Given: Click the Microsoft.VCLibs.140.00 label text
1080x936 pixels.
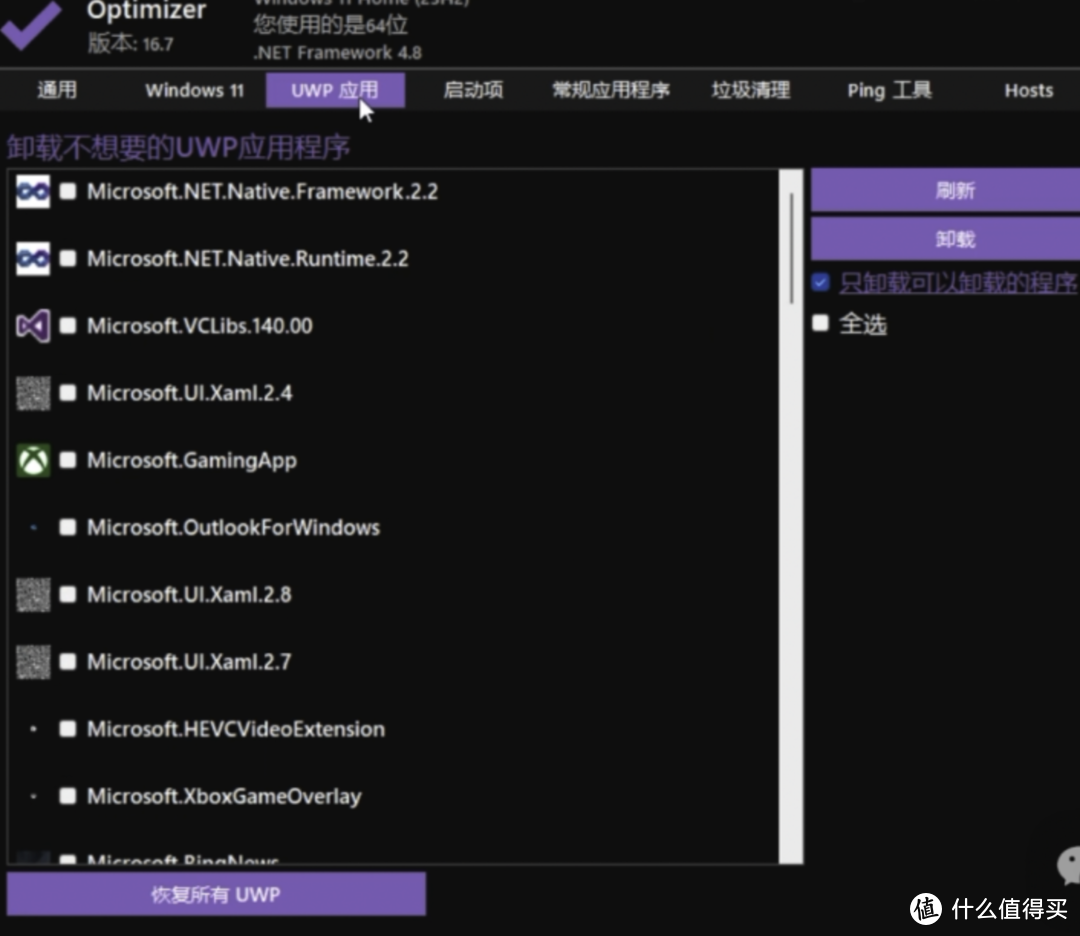Looking at the screenshot, I should pyautogui.click(x=200, y=325).
